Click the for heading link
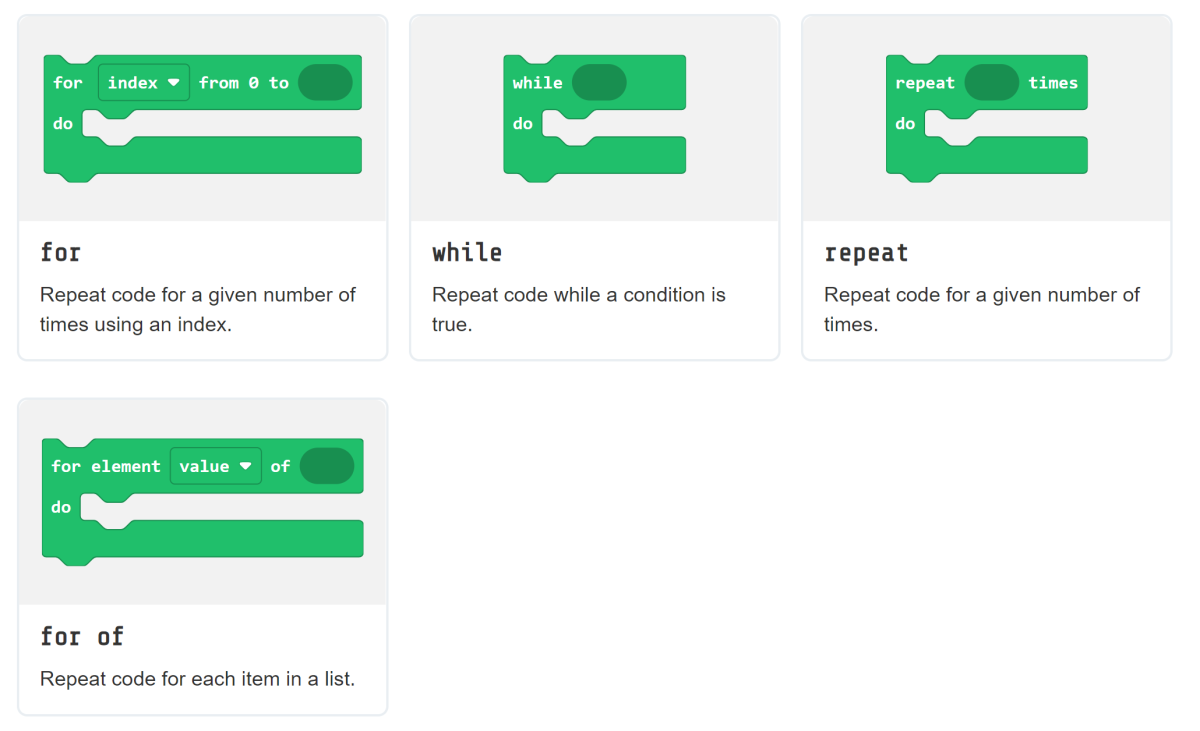Image resolution: width=1200 pixels, height=731 pixels. pyautogui.click(x=60, y=253)
